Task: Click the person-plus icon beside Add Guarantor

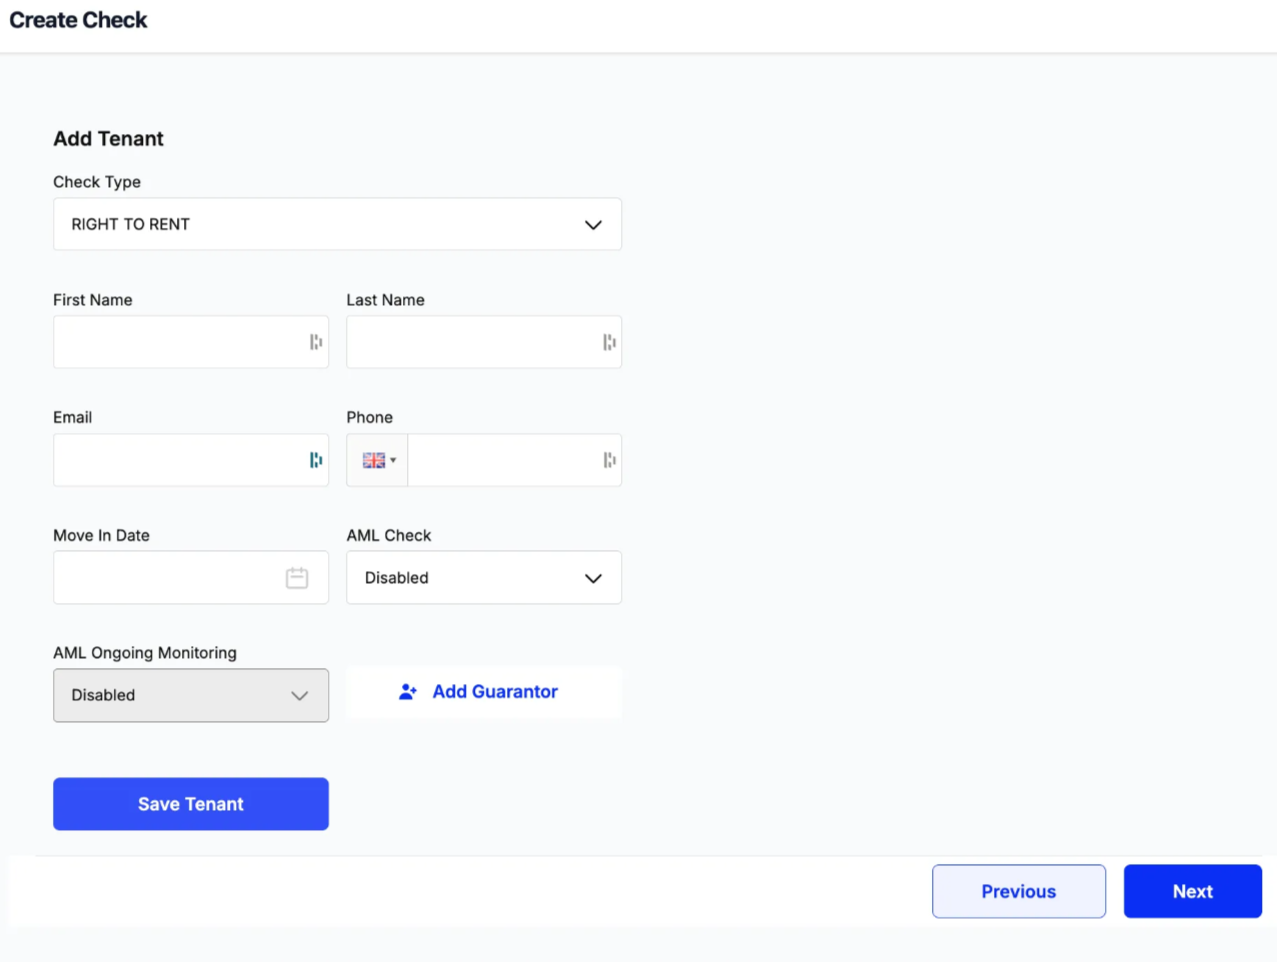Action: tap(408, 692)
